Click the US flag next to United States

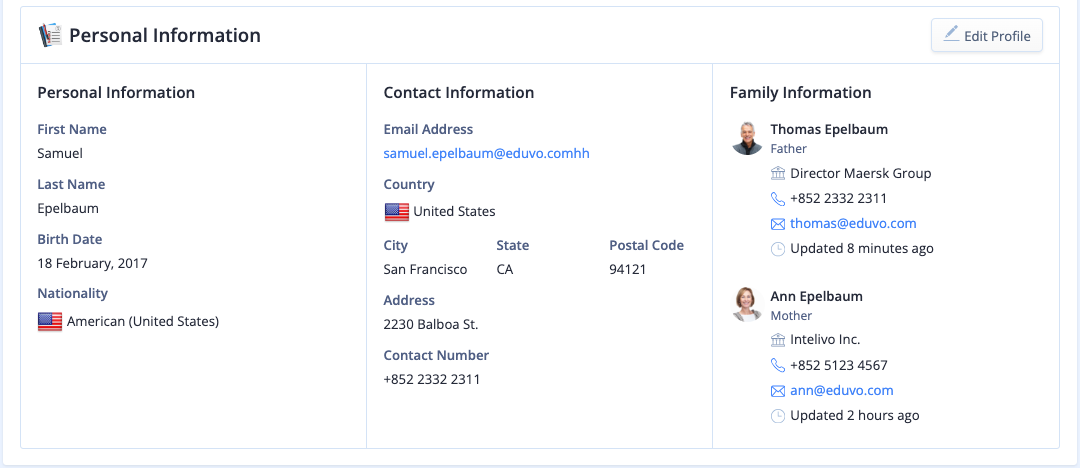397,212
